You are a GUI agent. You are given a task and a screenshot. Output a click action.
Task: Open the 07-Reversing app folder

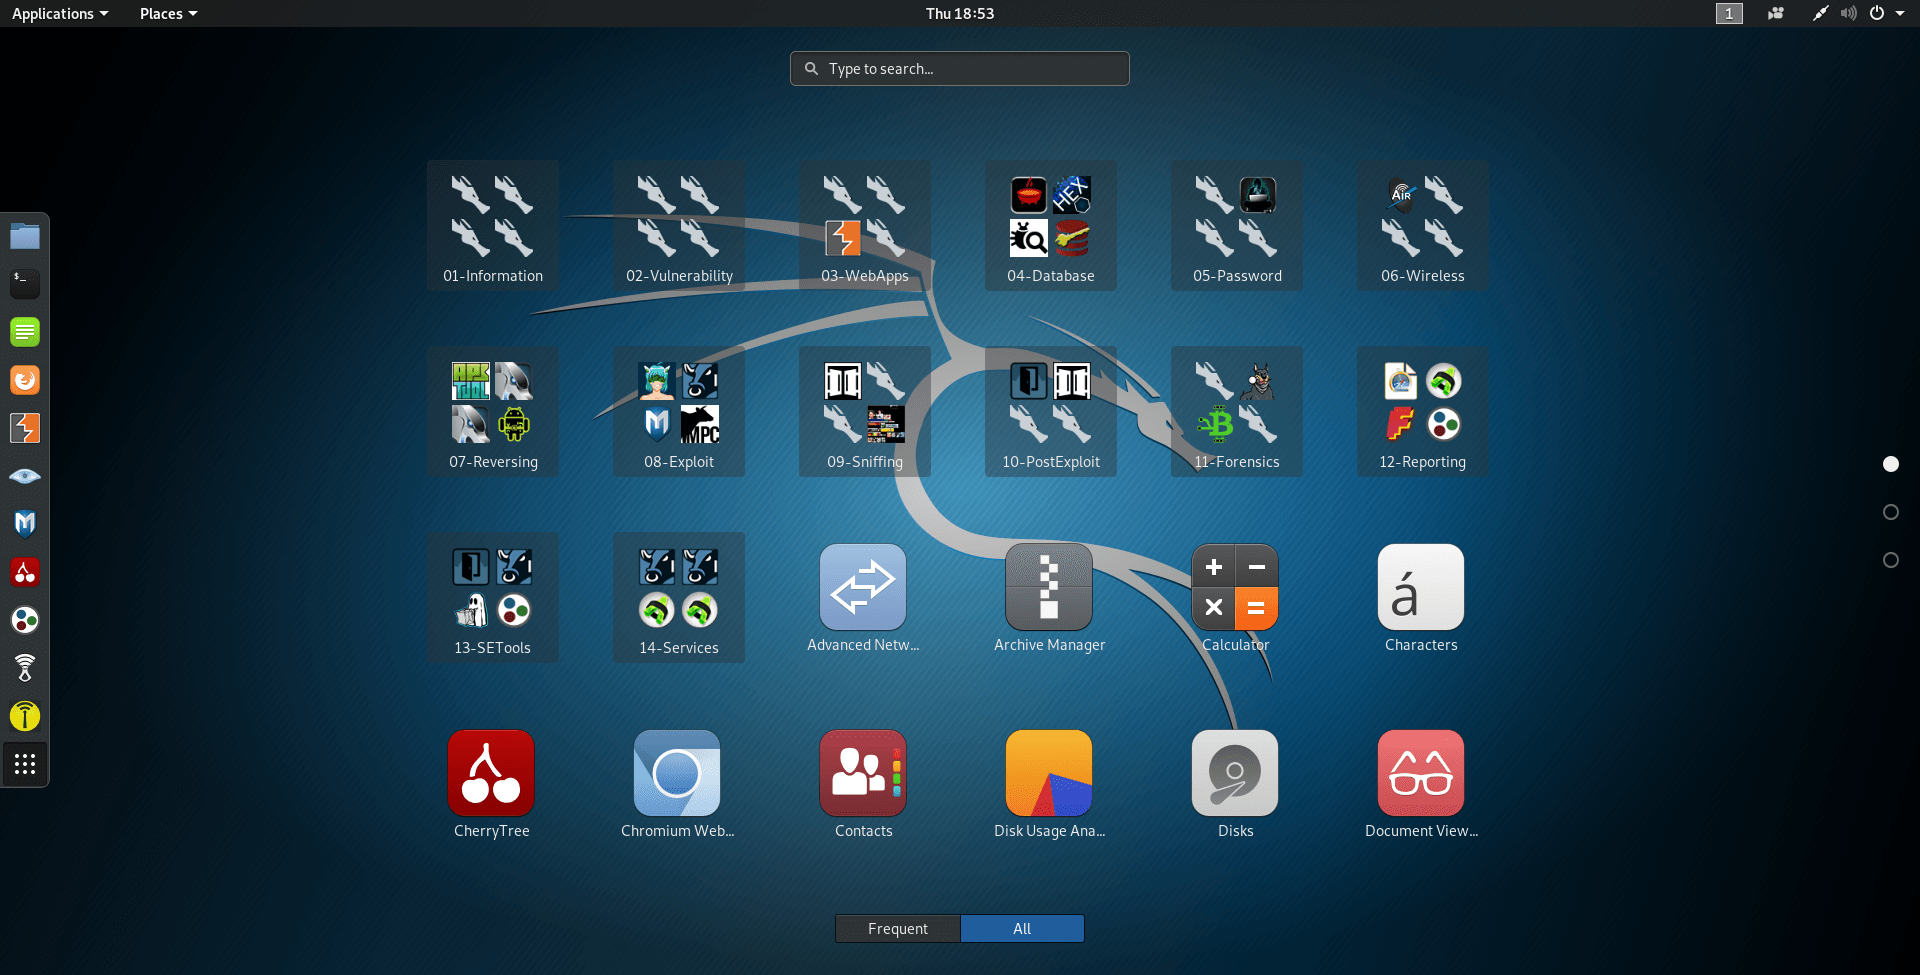pos(493,412)
